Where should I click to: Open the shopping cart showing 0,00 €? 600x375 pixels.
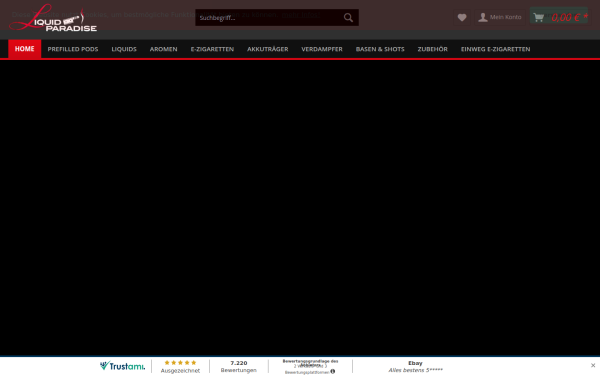tap(559, 17)
